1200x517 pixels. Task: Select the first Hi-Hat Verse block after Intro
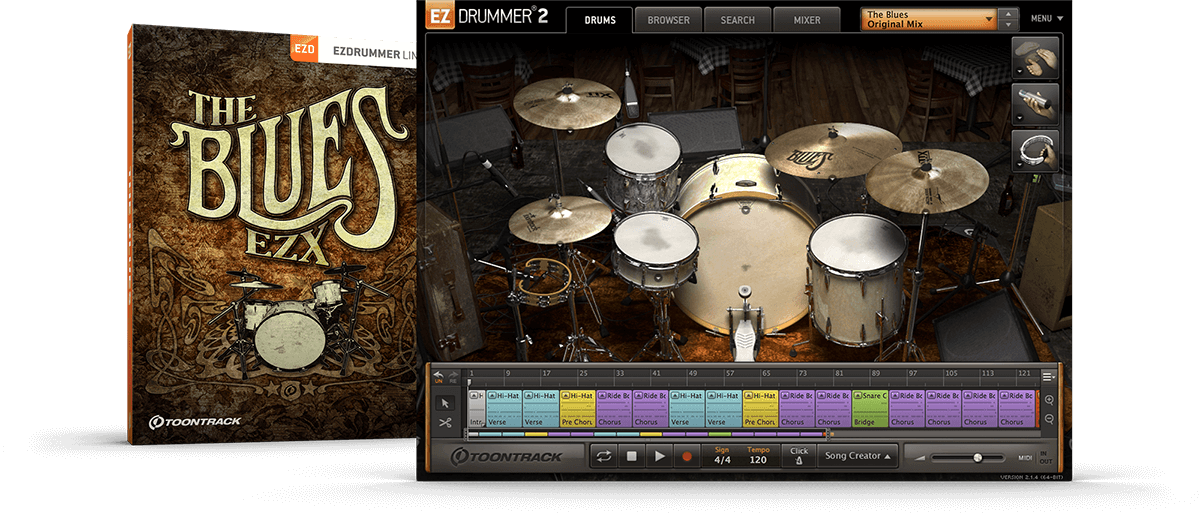(x=504, y=409)
